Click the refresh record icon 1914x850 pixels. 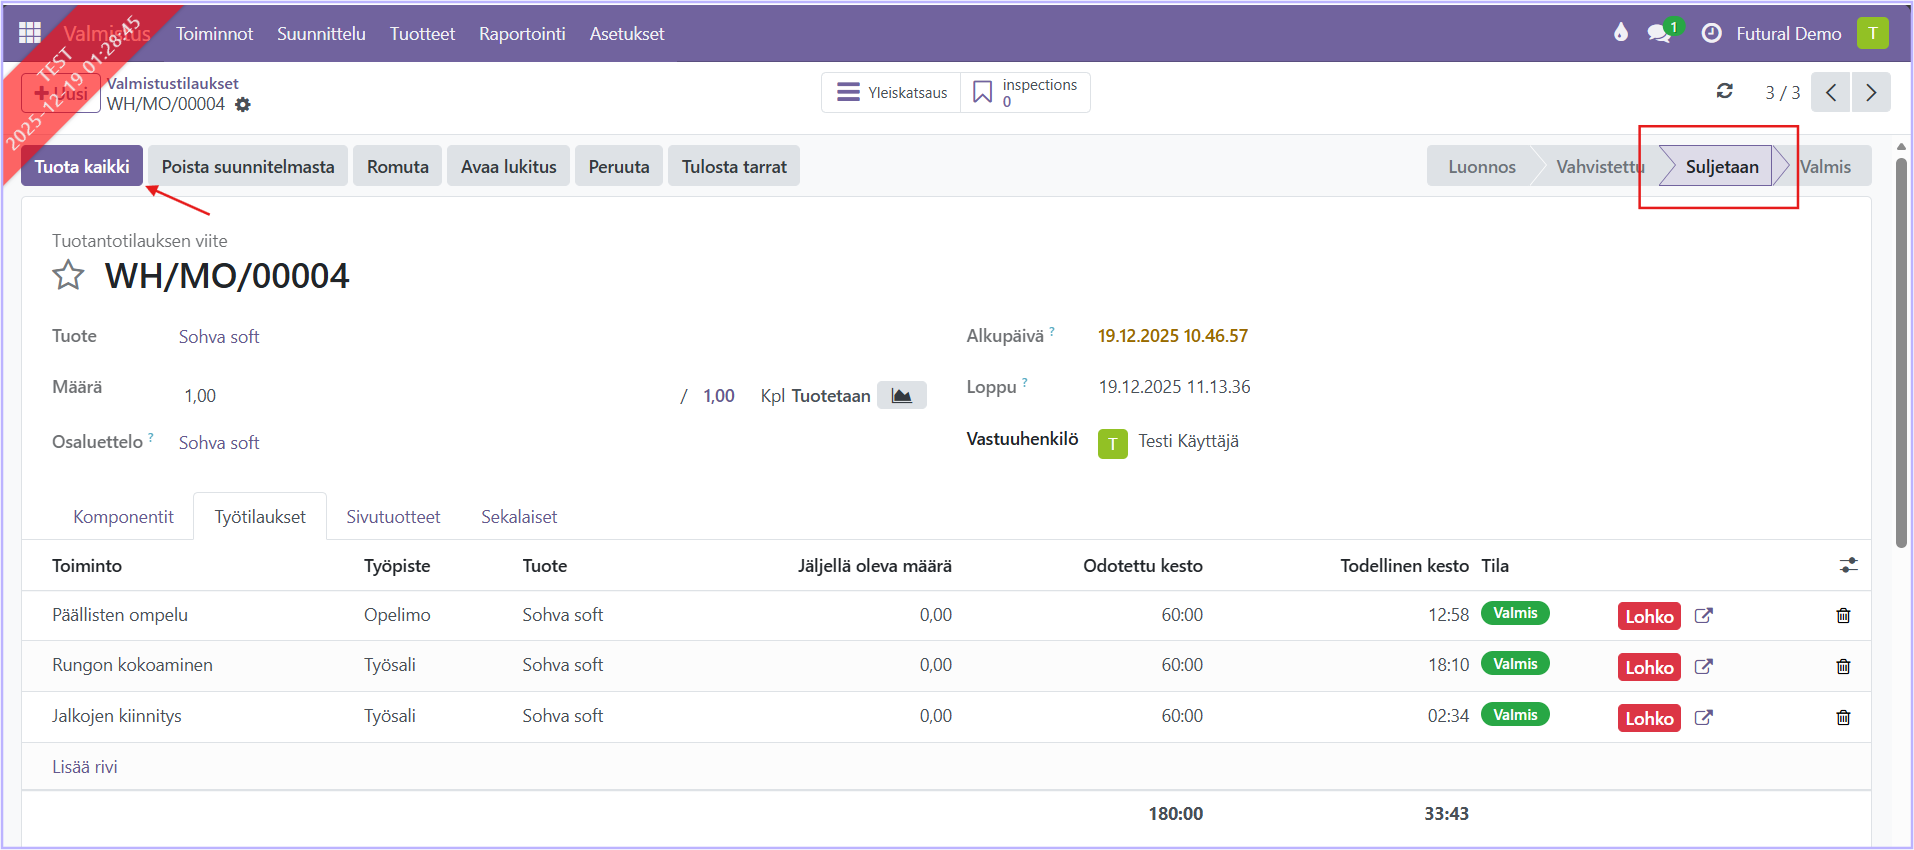(x=1724, y=92)
